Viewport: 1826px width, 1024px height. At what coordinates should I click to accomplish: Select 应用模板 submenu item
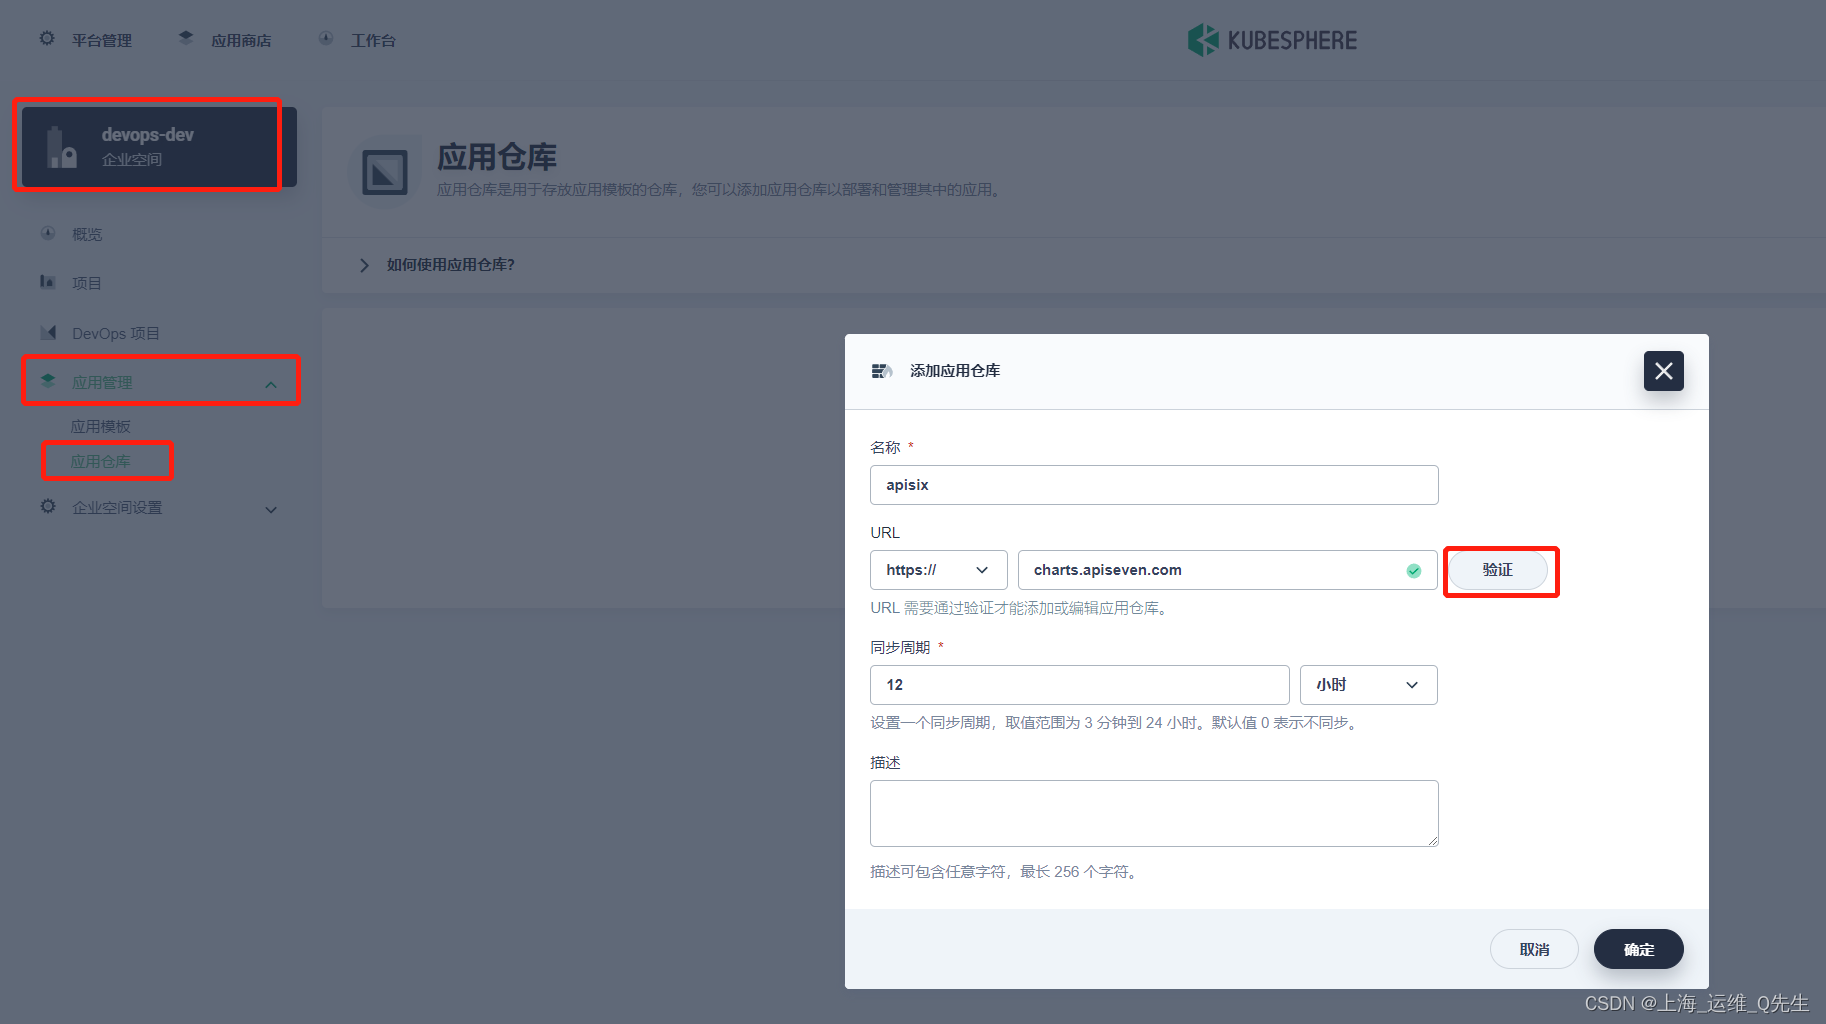pos(100,426)
